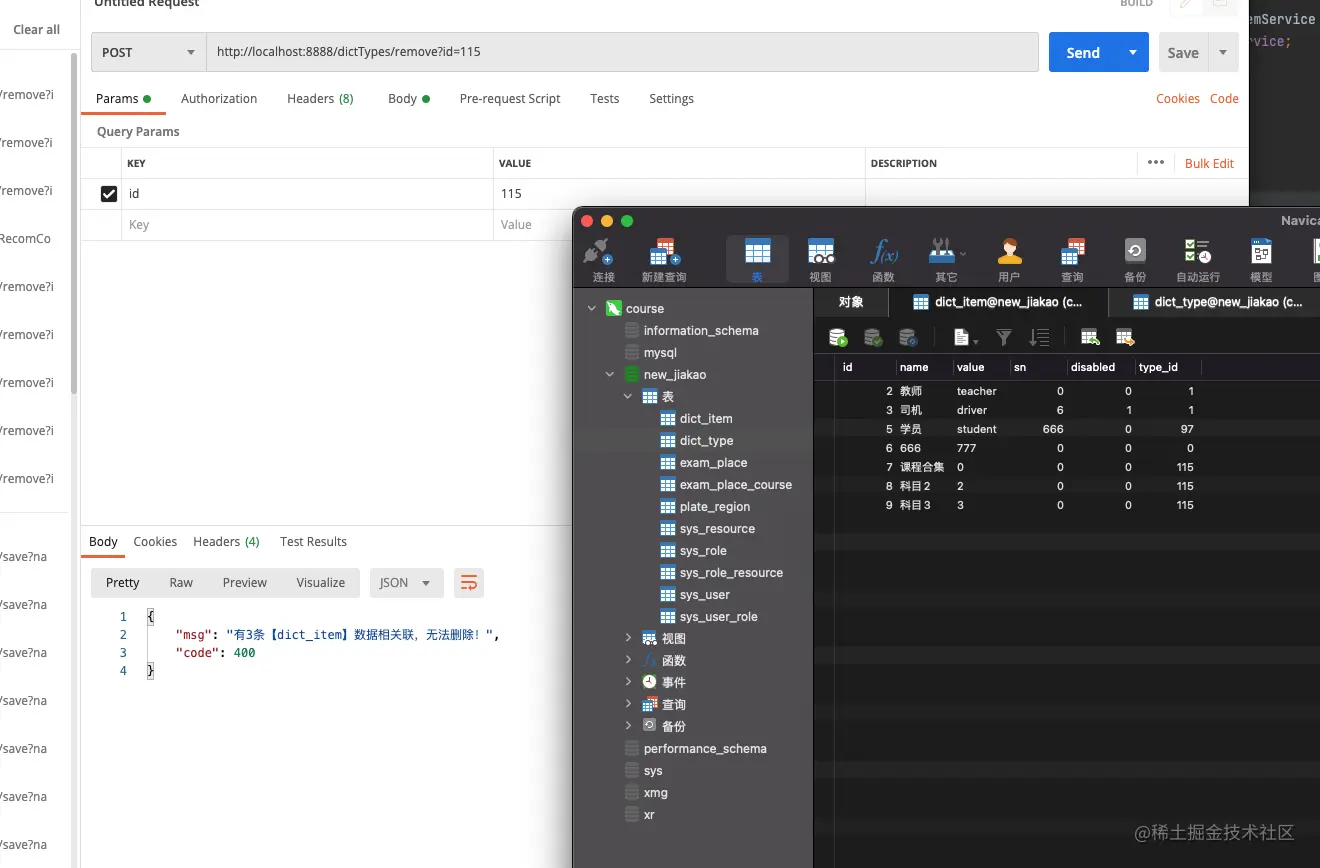
Task: Click Clear all in the history sidebar
Action: point(37,30)
